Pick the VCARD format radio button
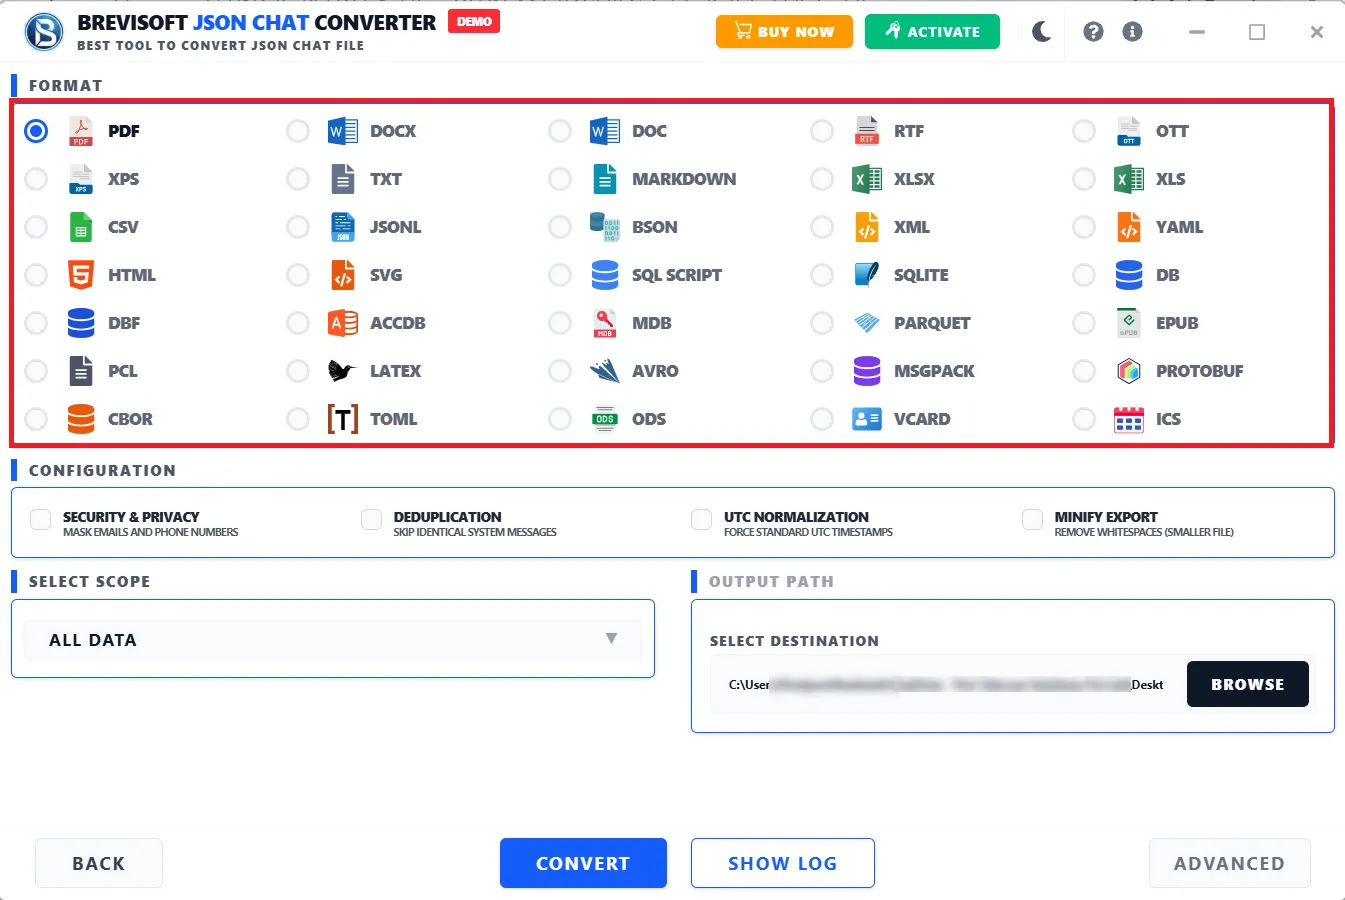This screenshot has width=1345, height=900. point(822,419)
